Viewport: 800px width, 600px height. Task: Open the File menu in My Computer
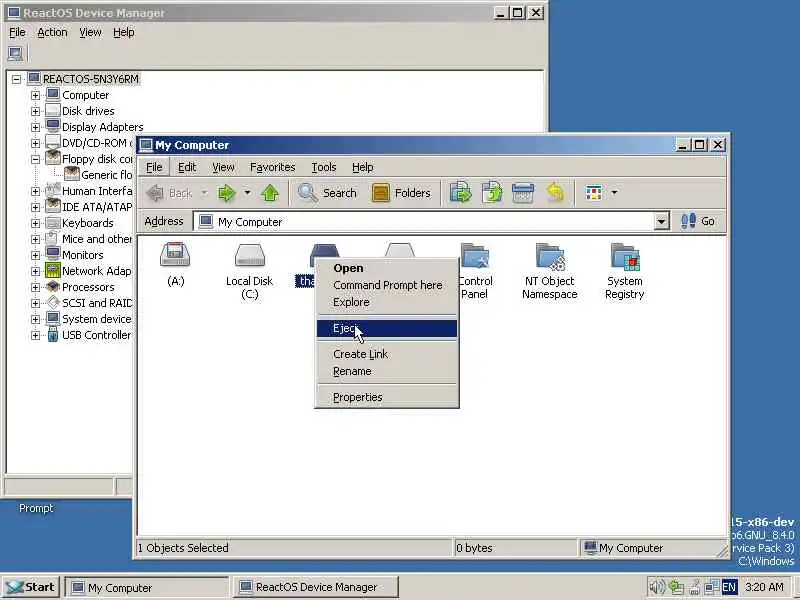click(x=154, y=167)
